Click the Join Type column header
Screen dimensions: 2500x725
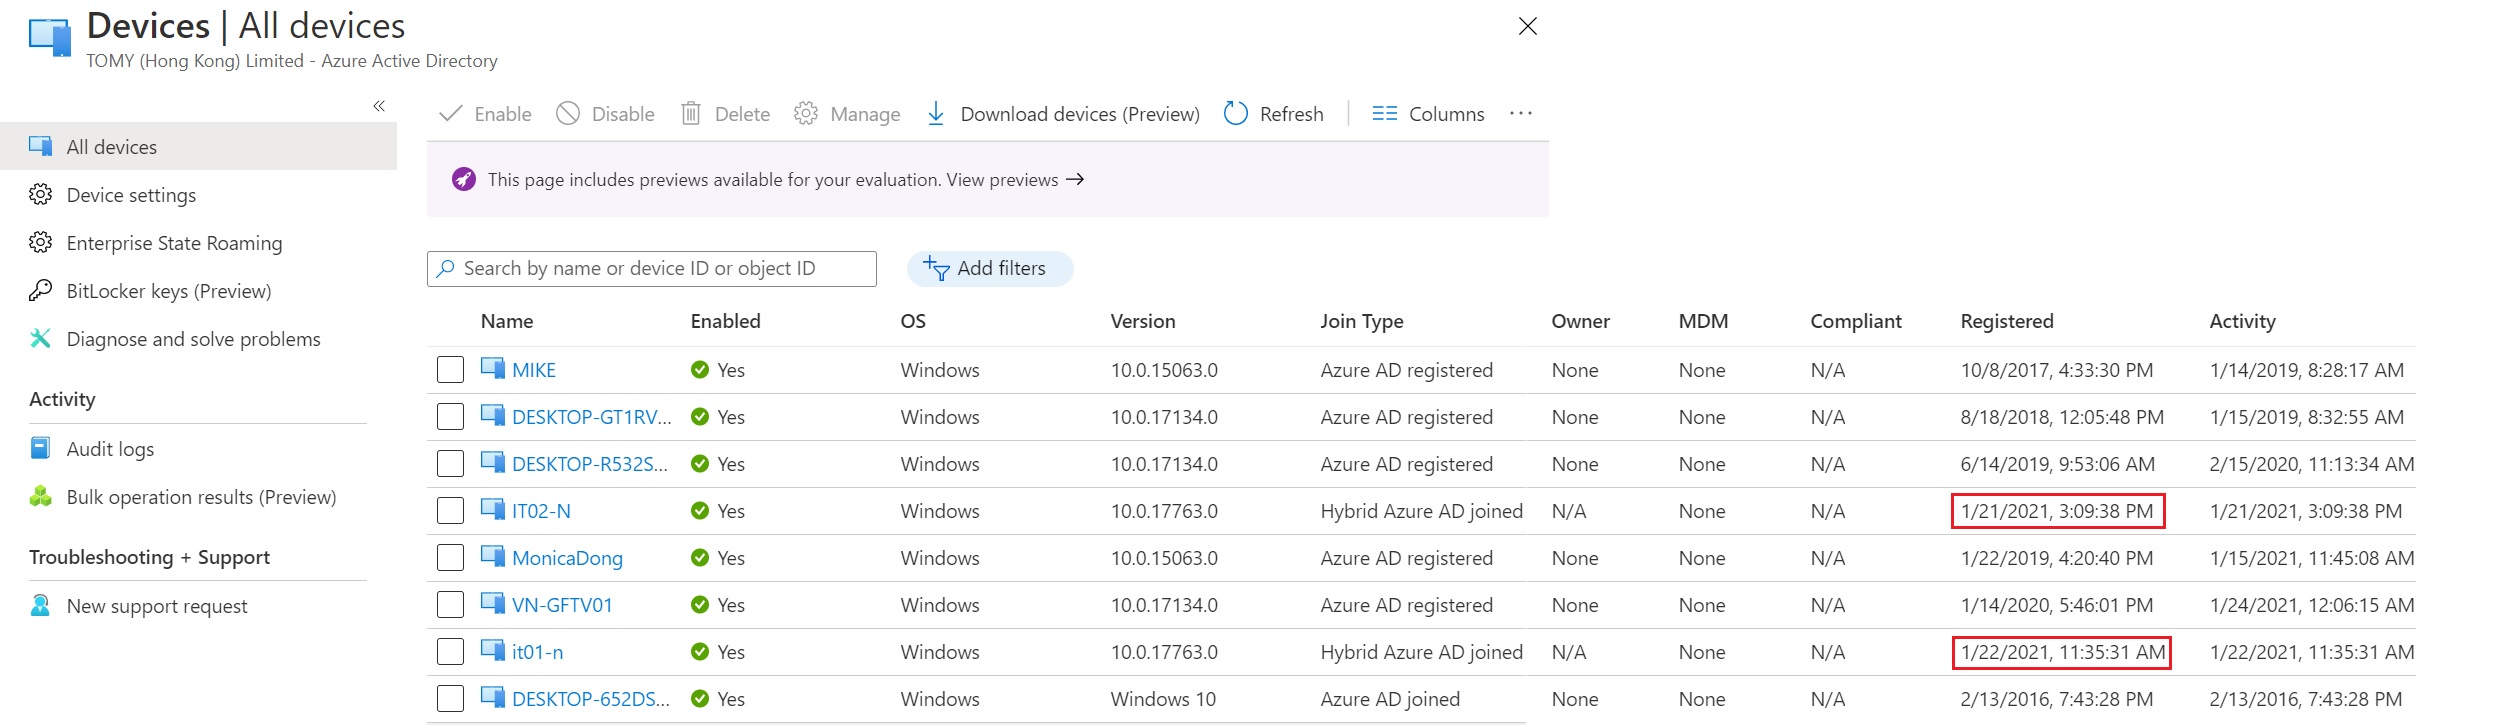click(1362, 321)
